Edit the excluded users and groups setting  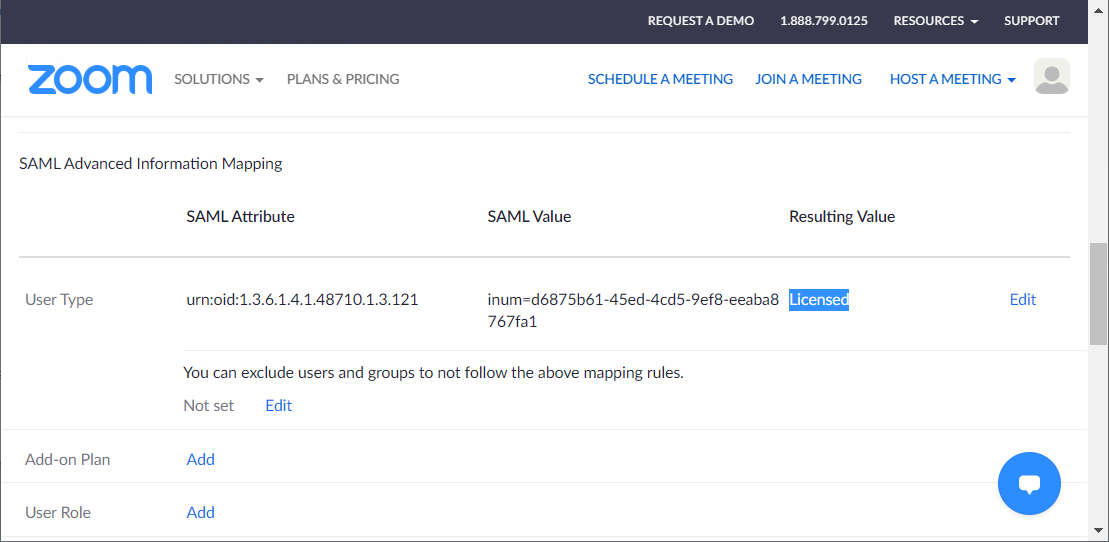[279, 405]
